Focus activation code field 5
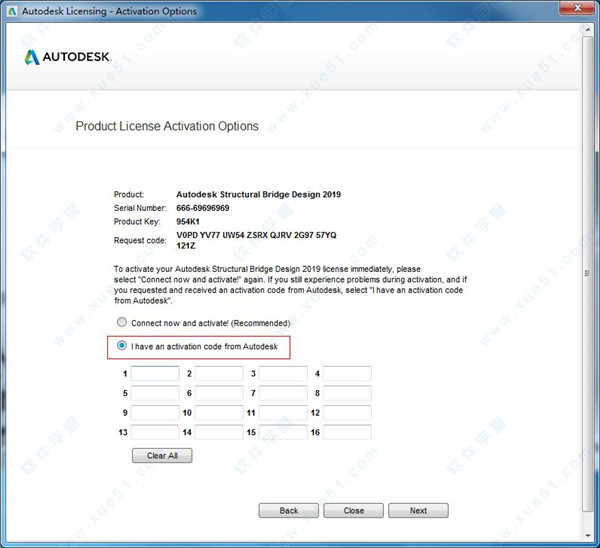The image size is (600, 548). coord(155,393)
